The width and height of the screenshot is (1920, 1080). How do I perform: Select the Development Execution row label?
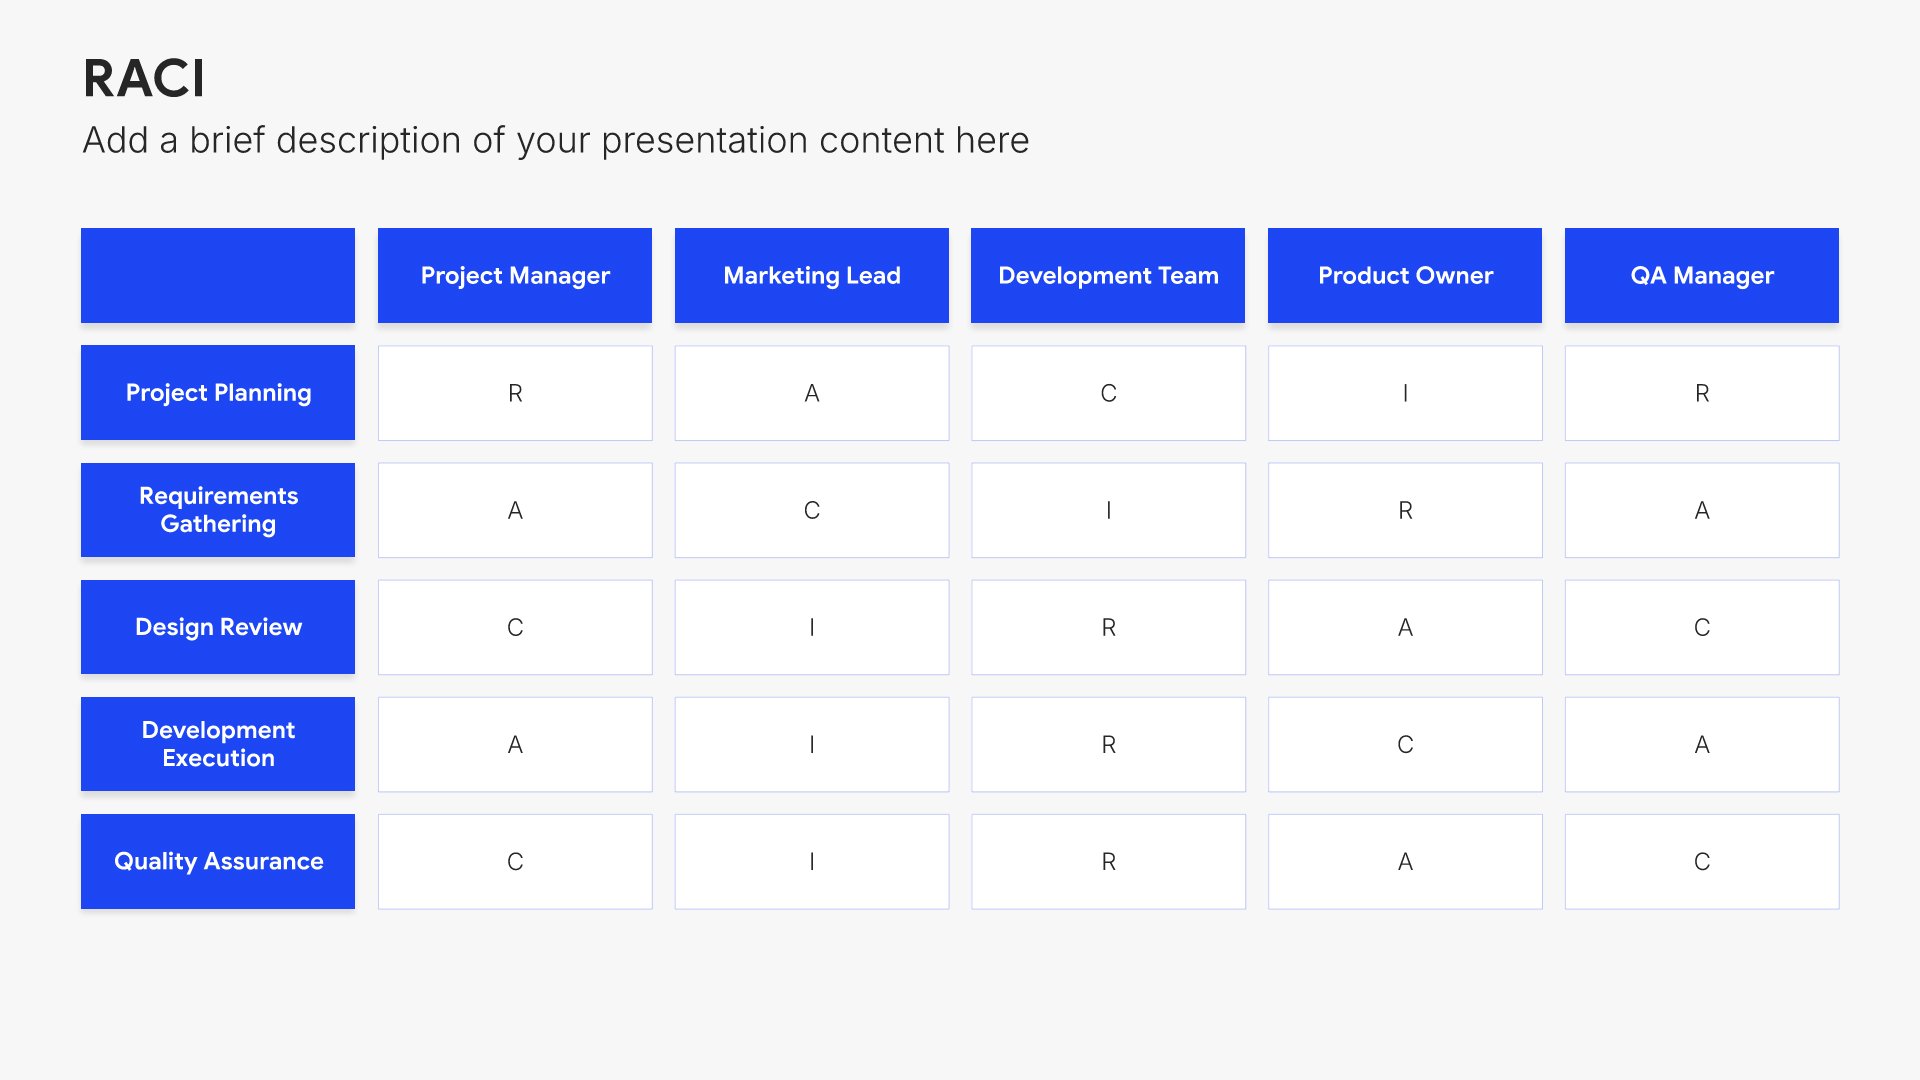(218, 744)
